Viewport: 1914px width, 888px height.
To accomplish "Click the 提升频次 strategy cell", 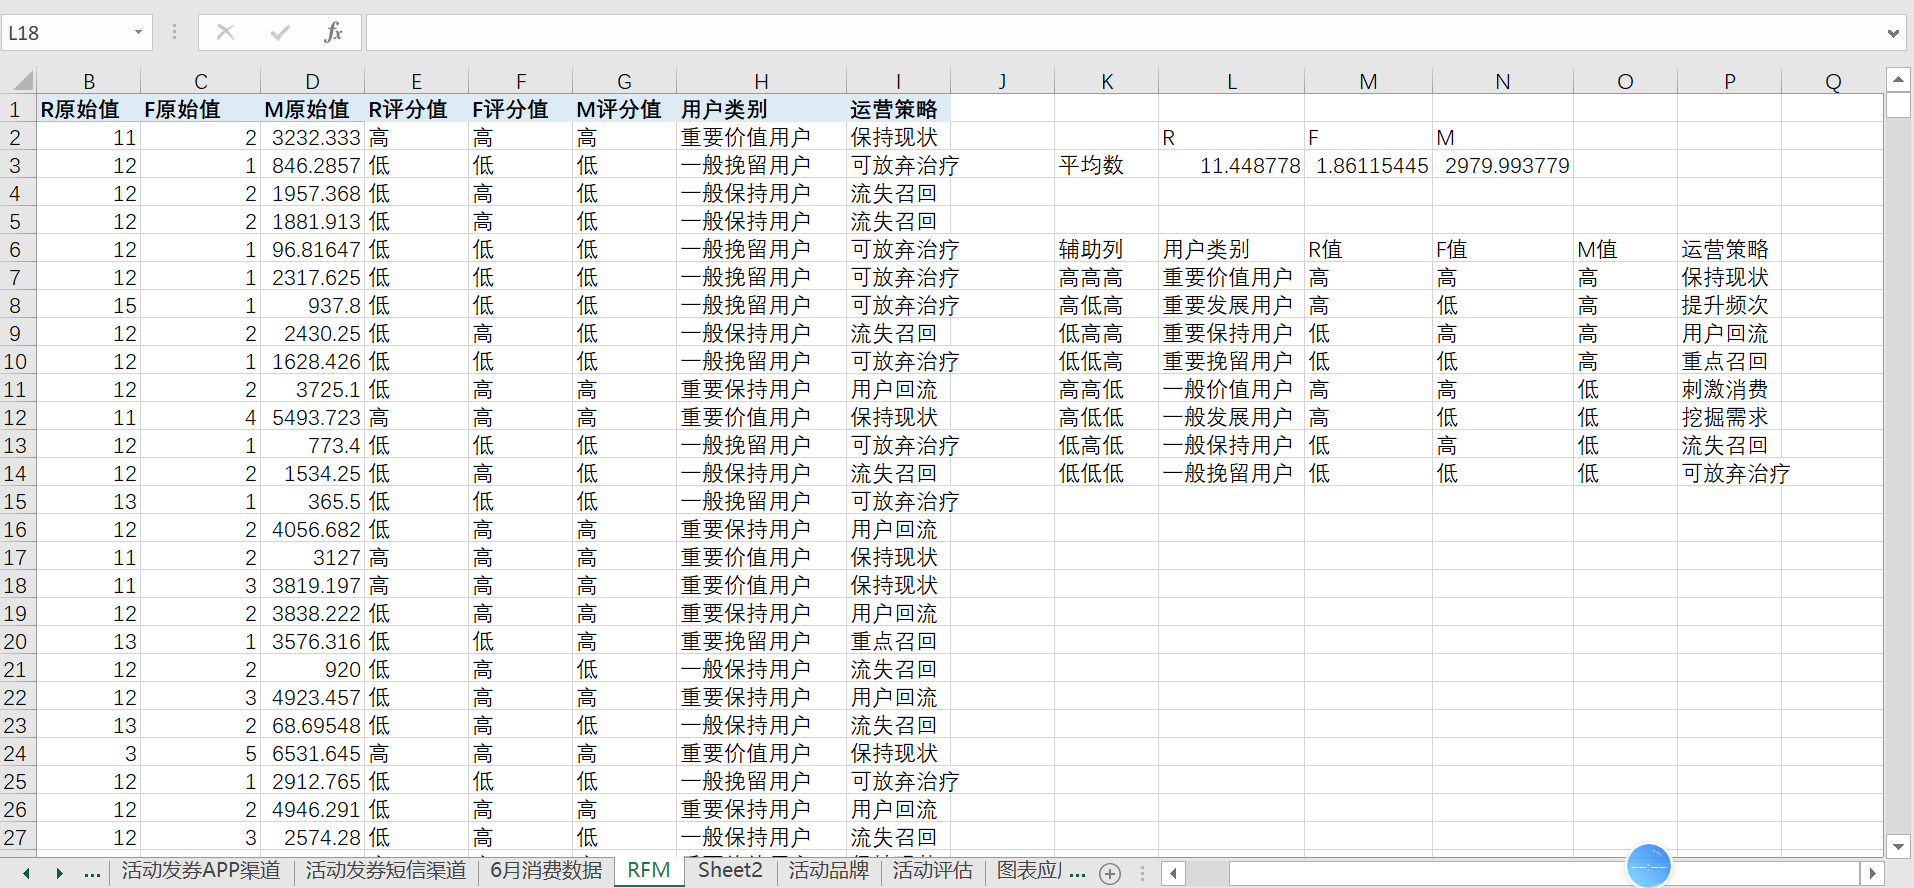I will tap(1730, 305).
